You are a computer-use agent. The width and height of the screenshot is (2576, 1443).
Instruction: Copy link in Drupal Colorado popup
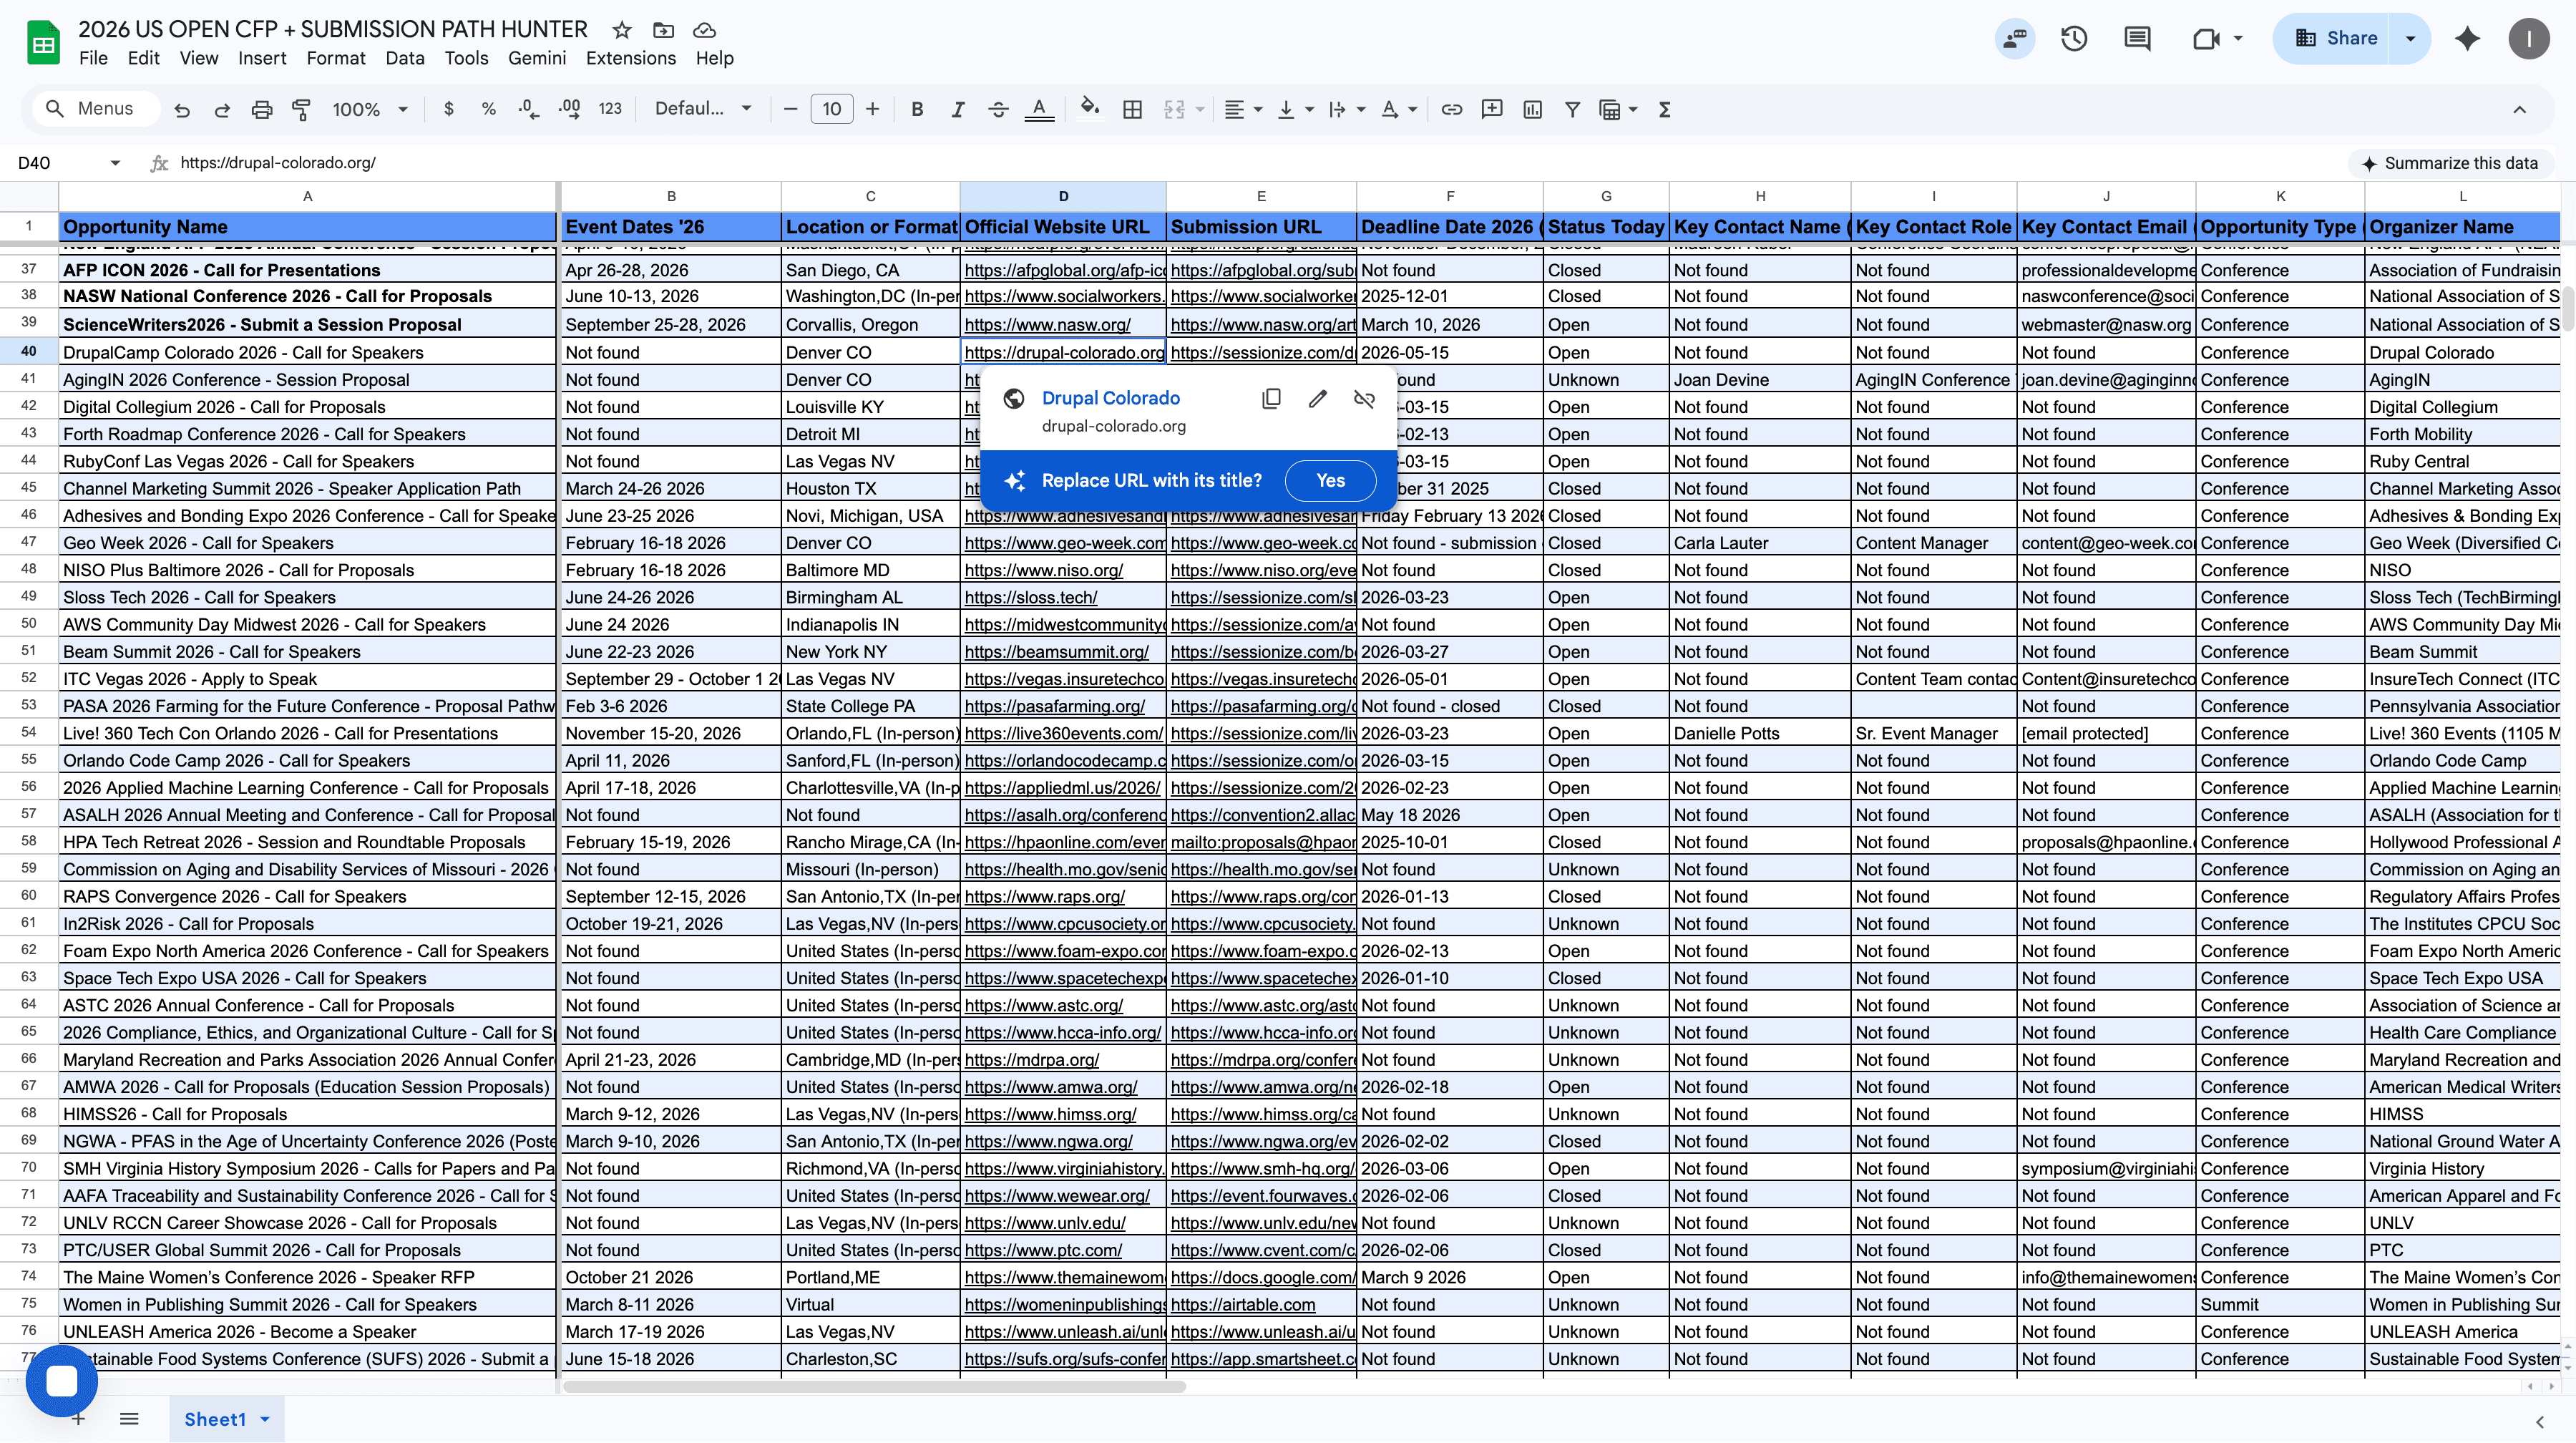(x=1271, y=399)
